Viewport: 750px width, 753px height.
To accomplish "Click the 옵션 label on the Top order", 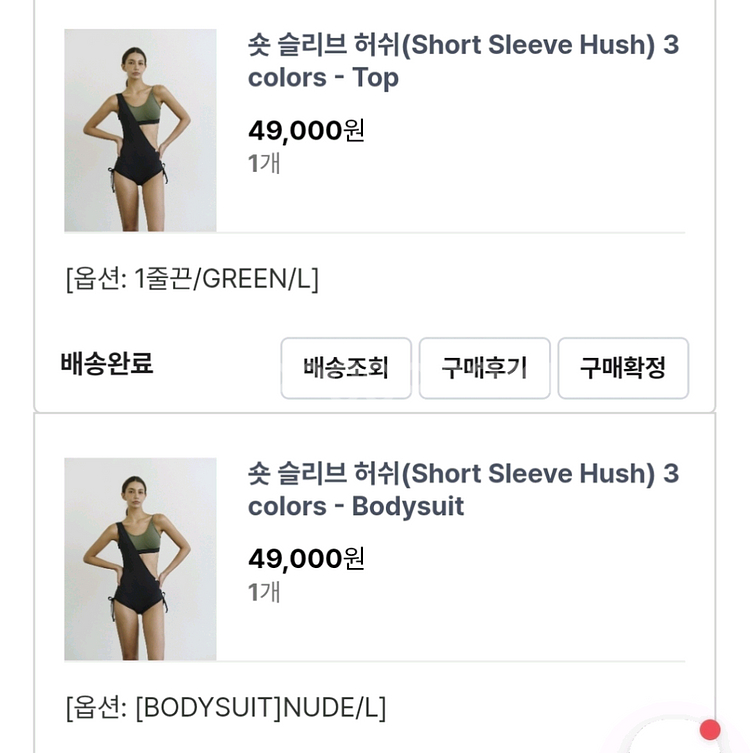I will (x=96, y=279).
